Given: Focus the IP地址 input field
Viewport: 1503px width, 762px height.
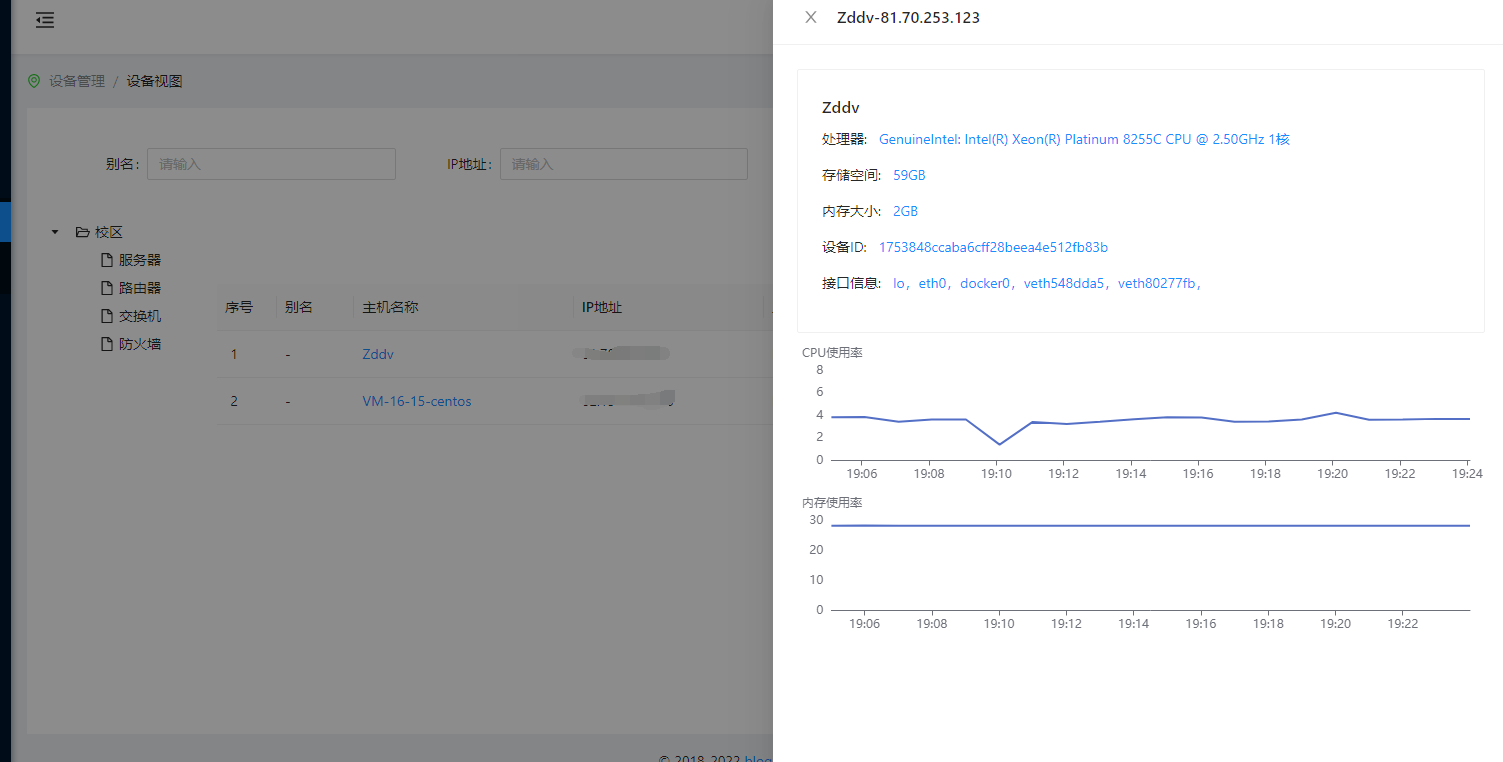Looking at the screenshot, I should click(624, 164).
